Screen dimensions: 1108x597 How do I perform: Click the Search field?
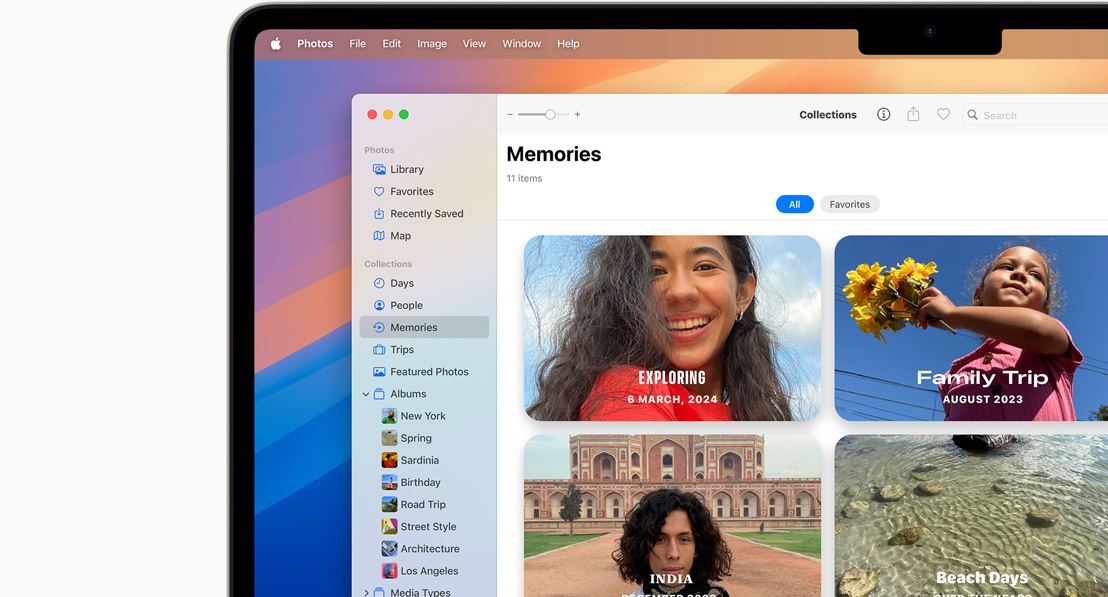(x=1040, y=115)
